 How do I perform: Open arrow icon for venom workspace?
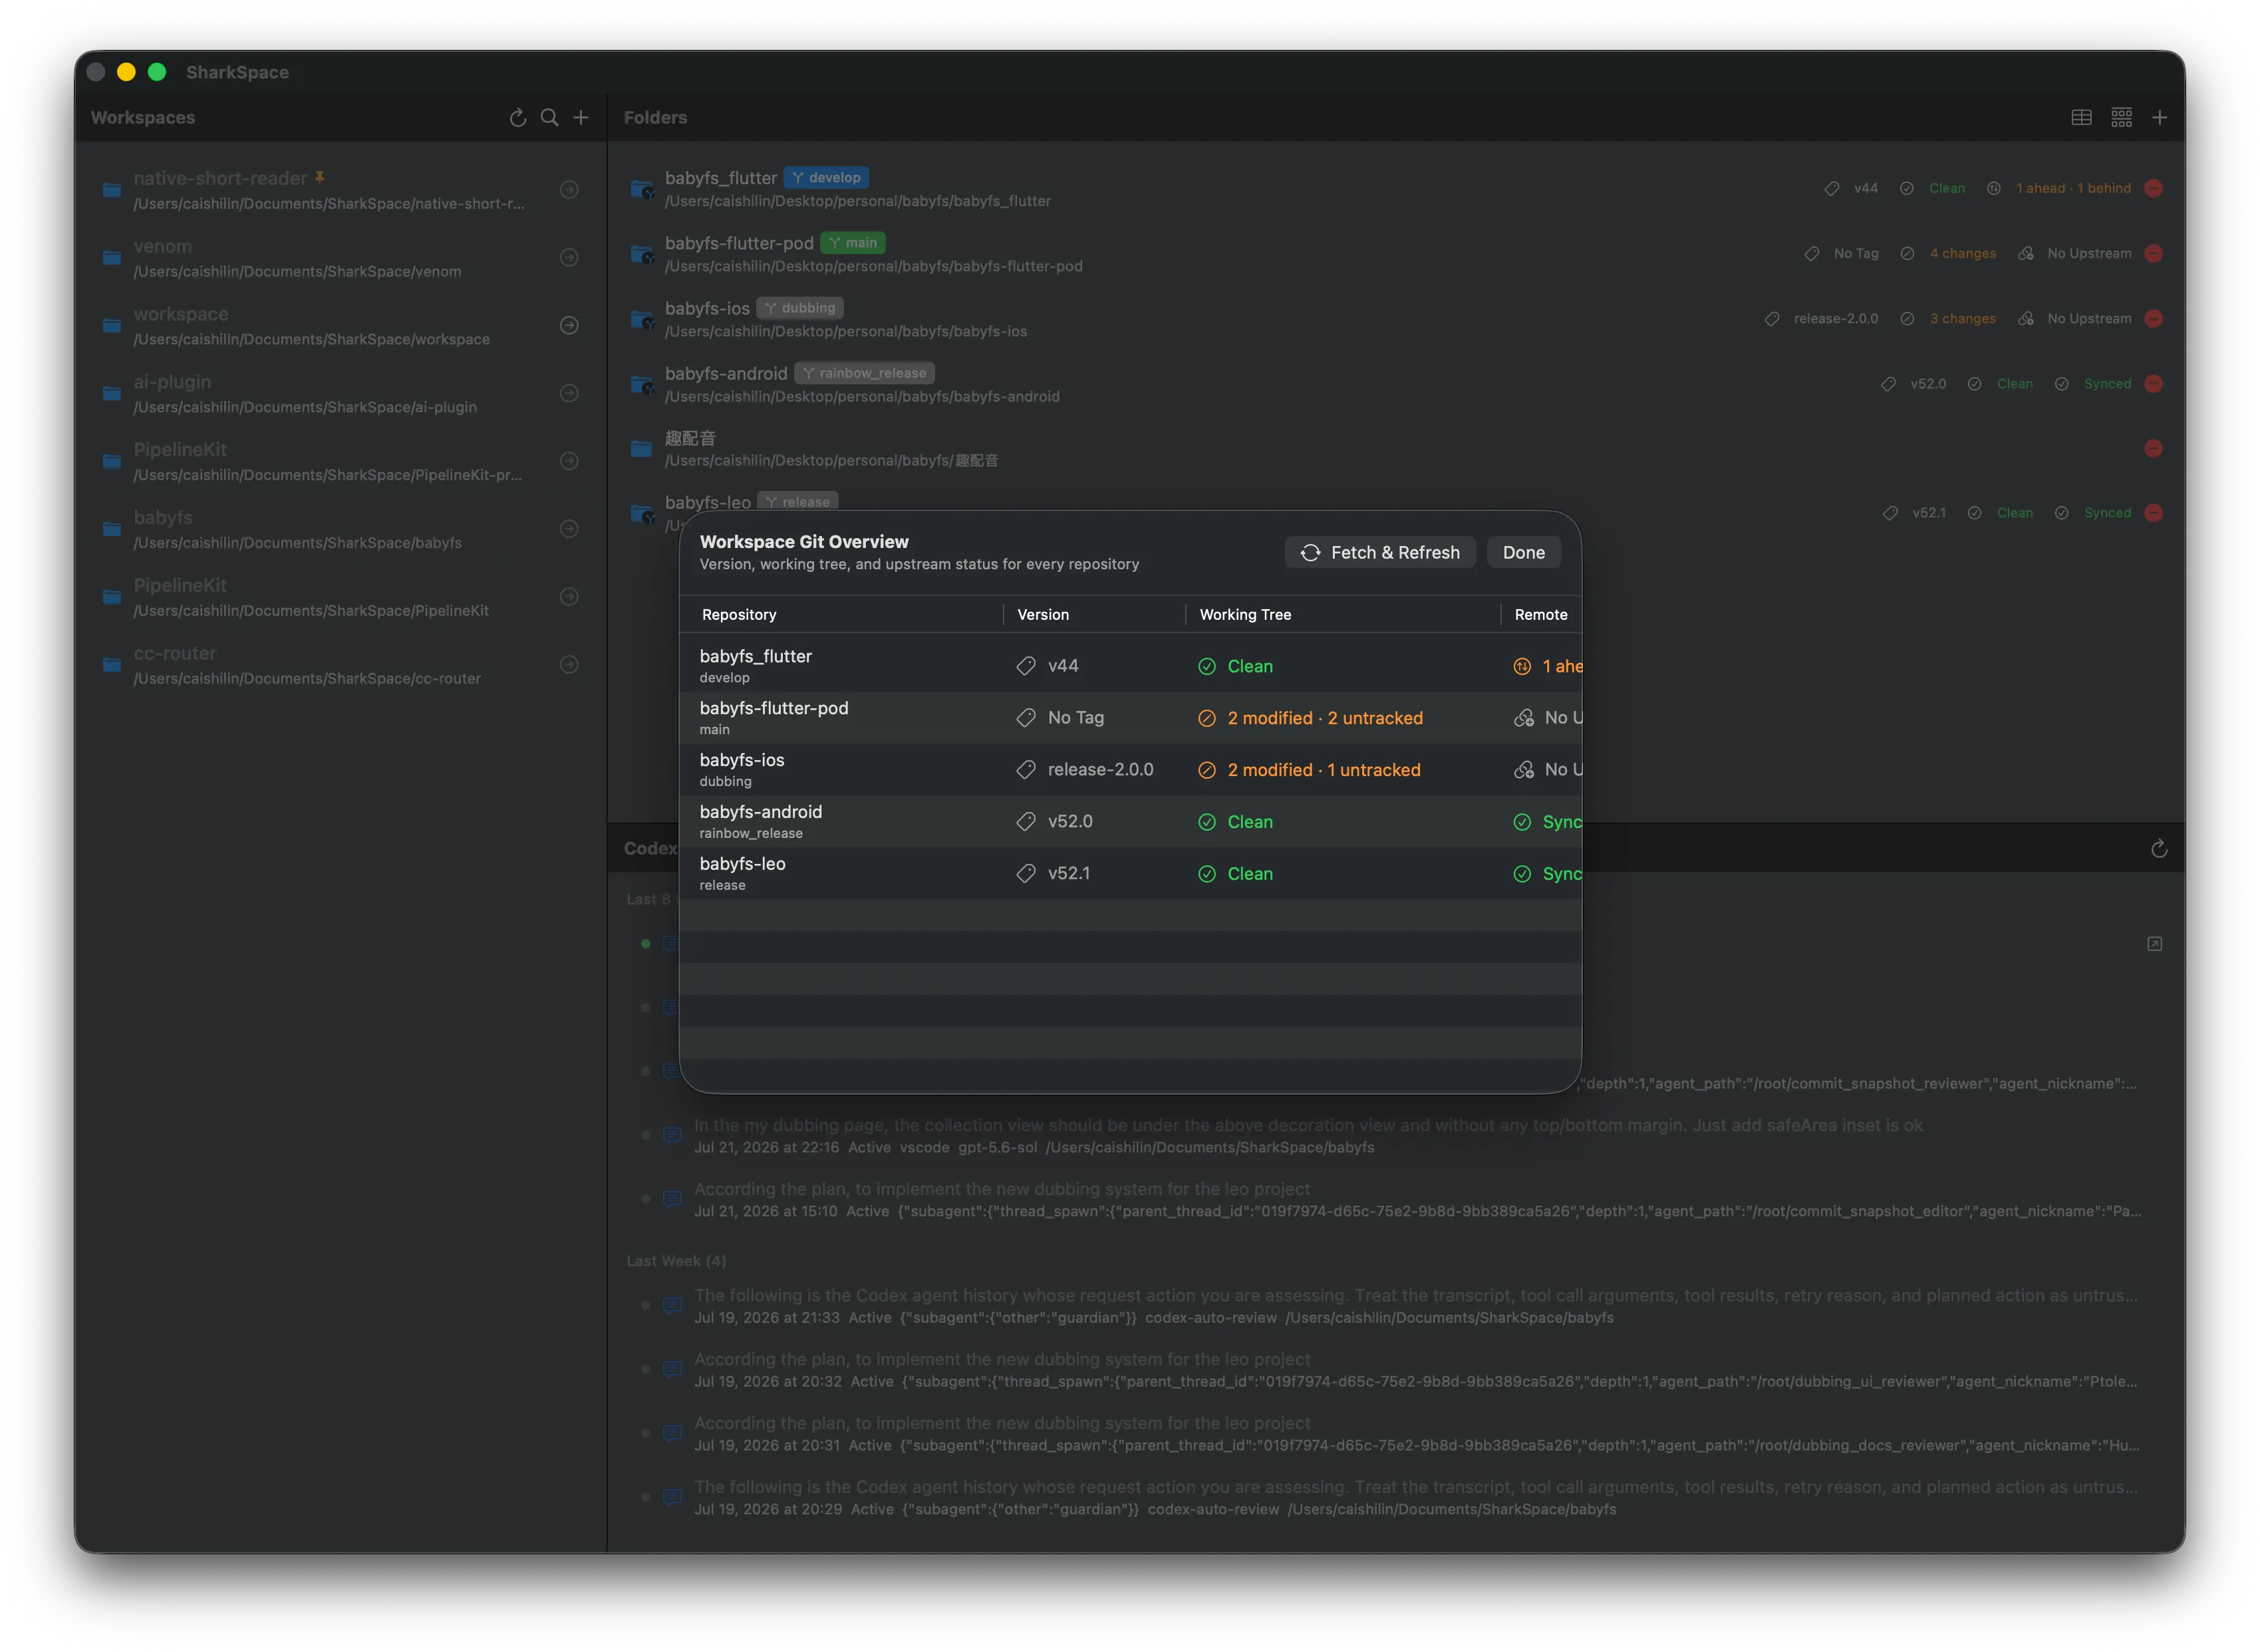pyautogui.click(x=569, y=258)
